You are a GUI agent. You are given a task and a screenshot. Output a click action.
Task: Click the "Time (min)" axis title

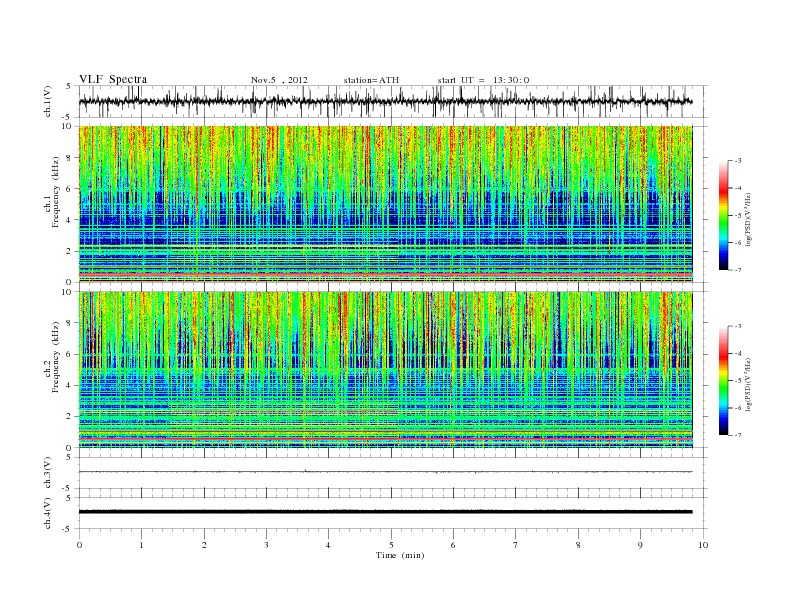[400, 555]
